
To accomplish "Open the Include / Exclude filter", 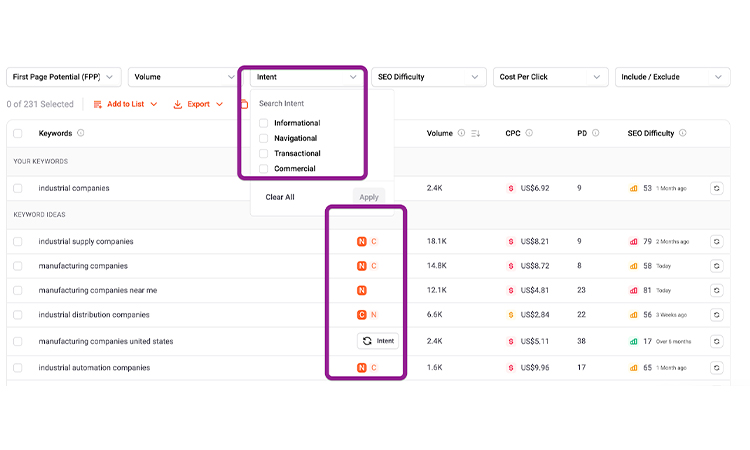I will pyautogui.click(x=672, y=77).
